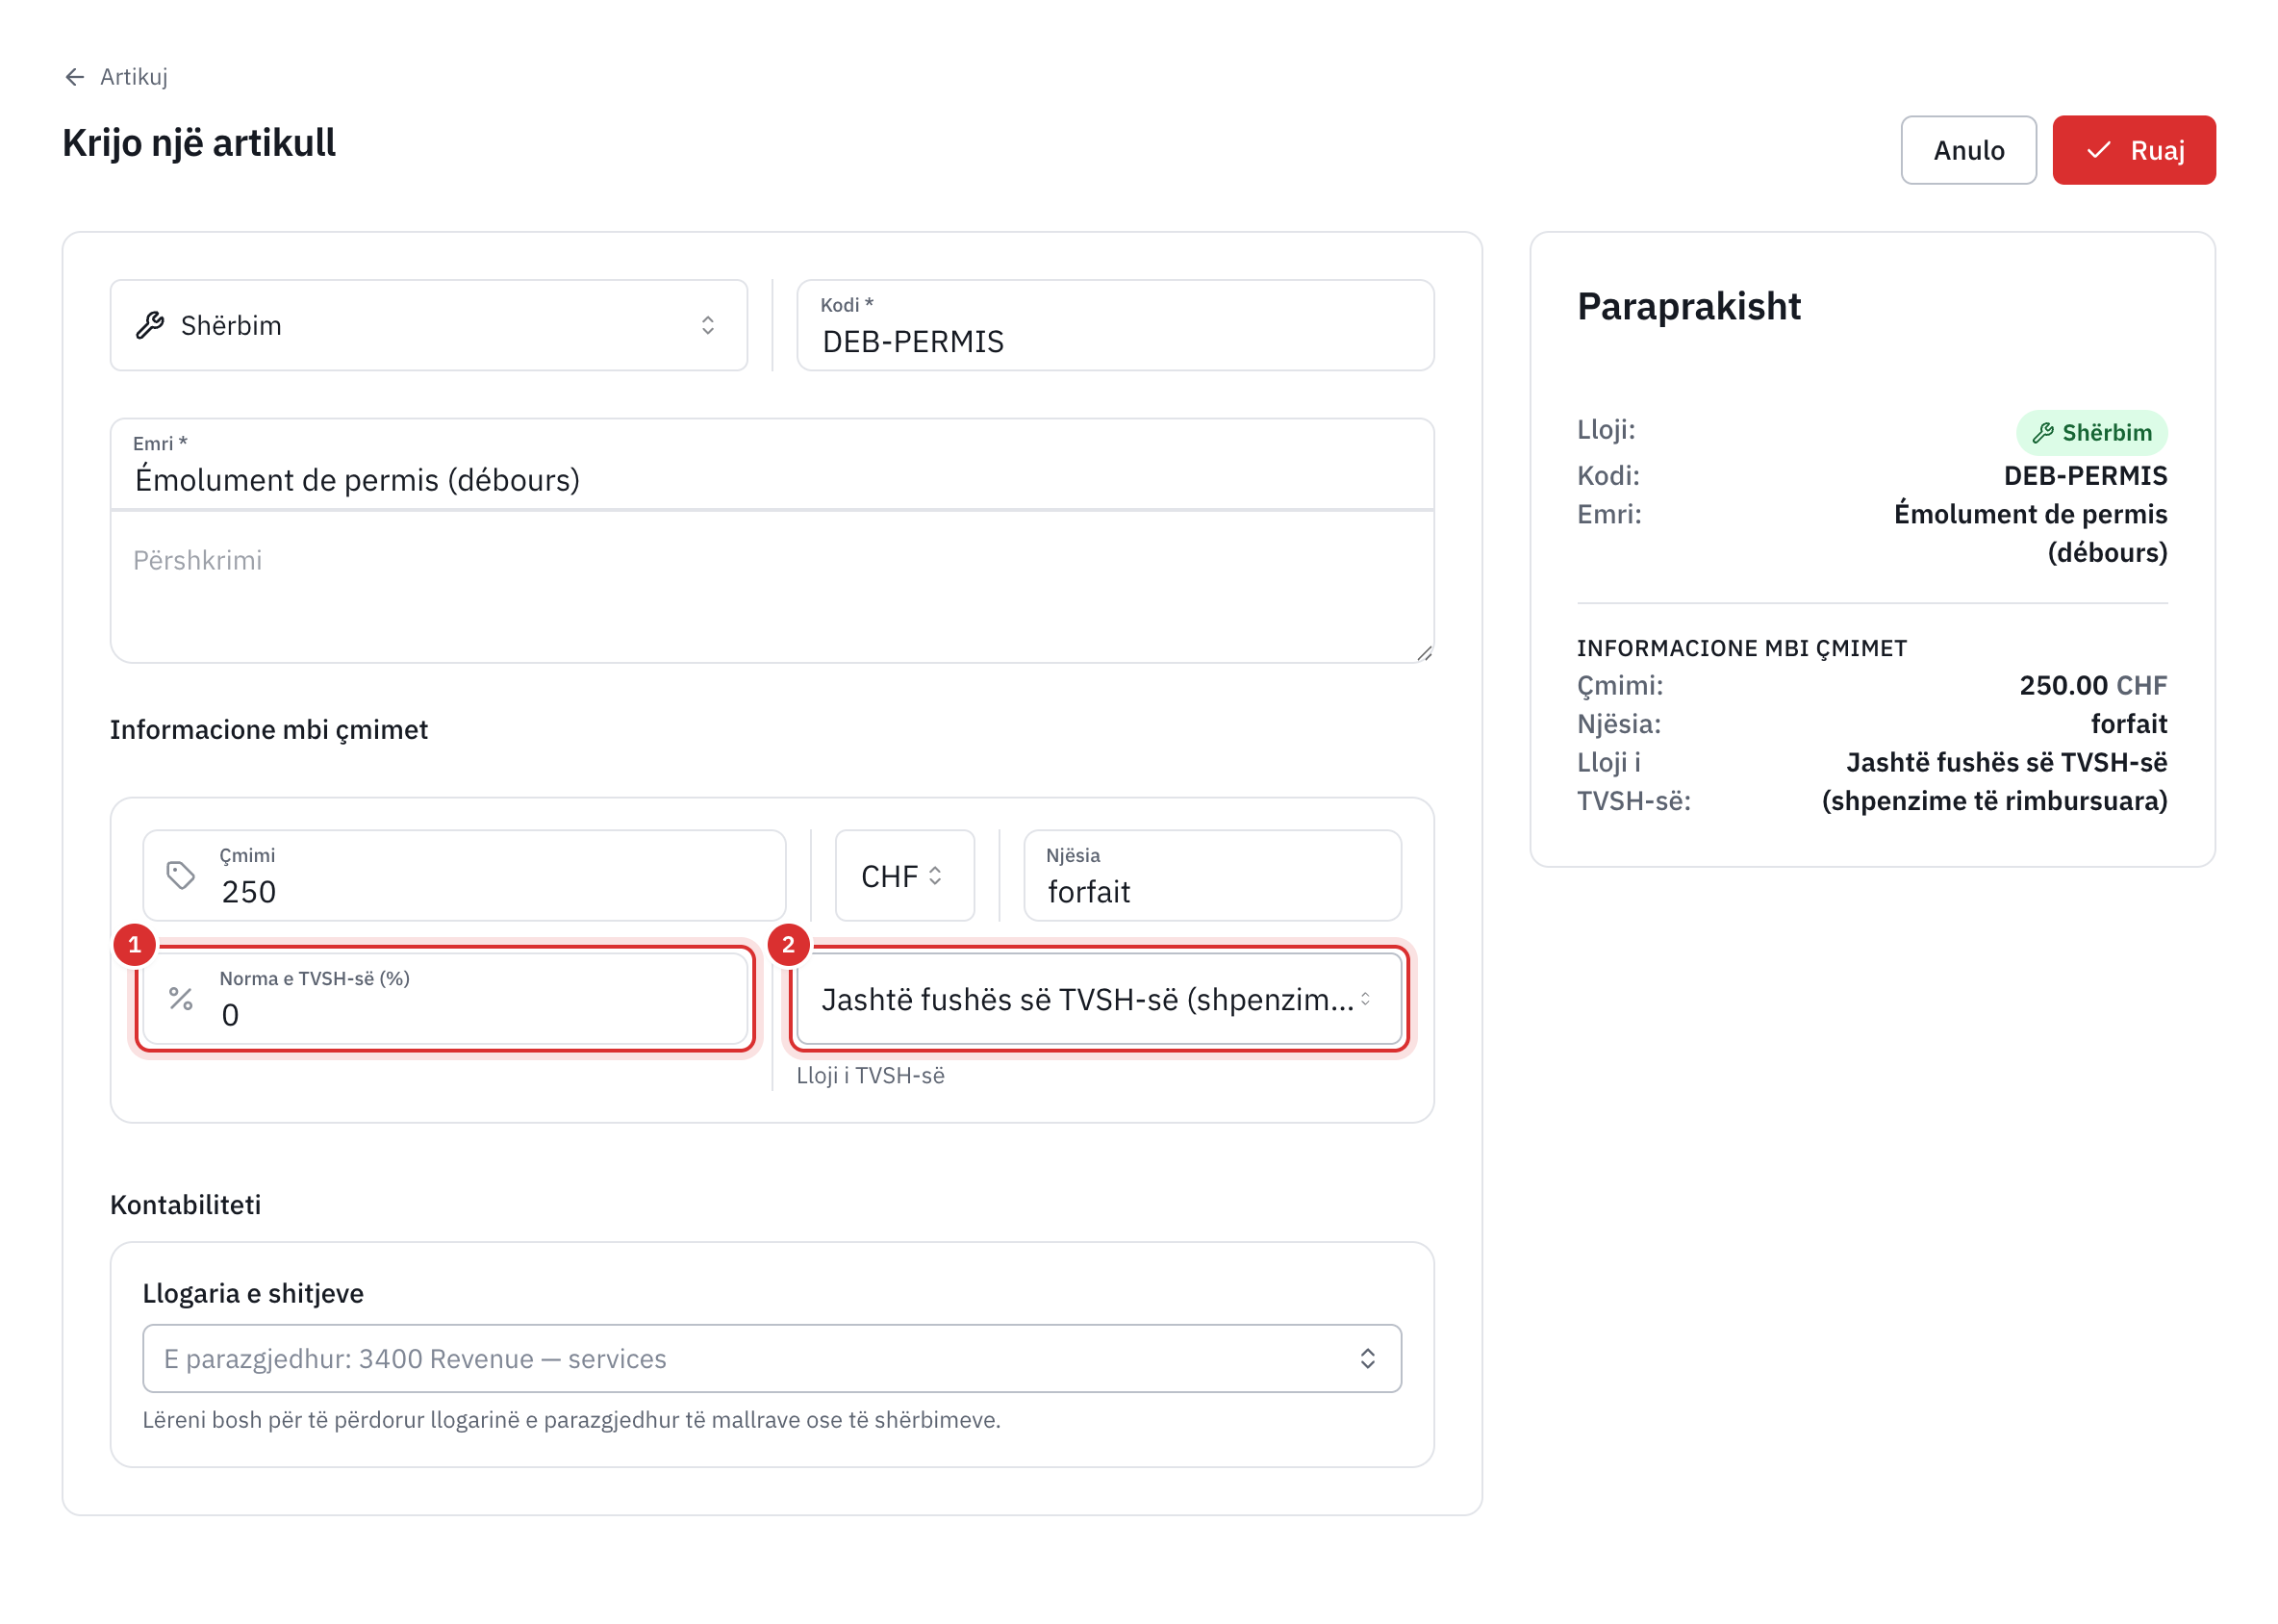The height and width of the screenshot is (1624, 2278).
Task: Save the article with Ruaj
Action: tap(2134, 150)
